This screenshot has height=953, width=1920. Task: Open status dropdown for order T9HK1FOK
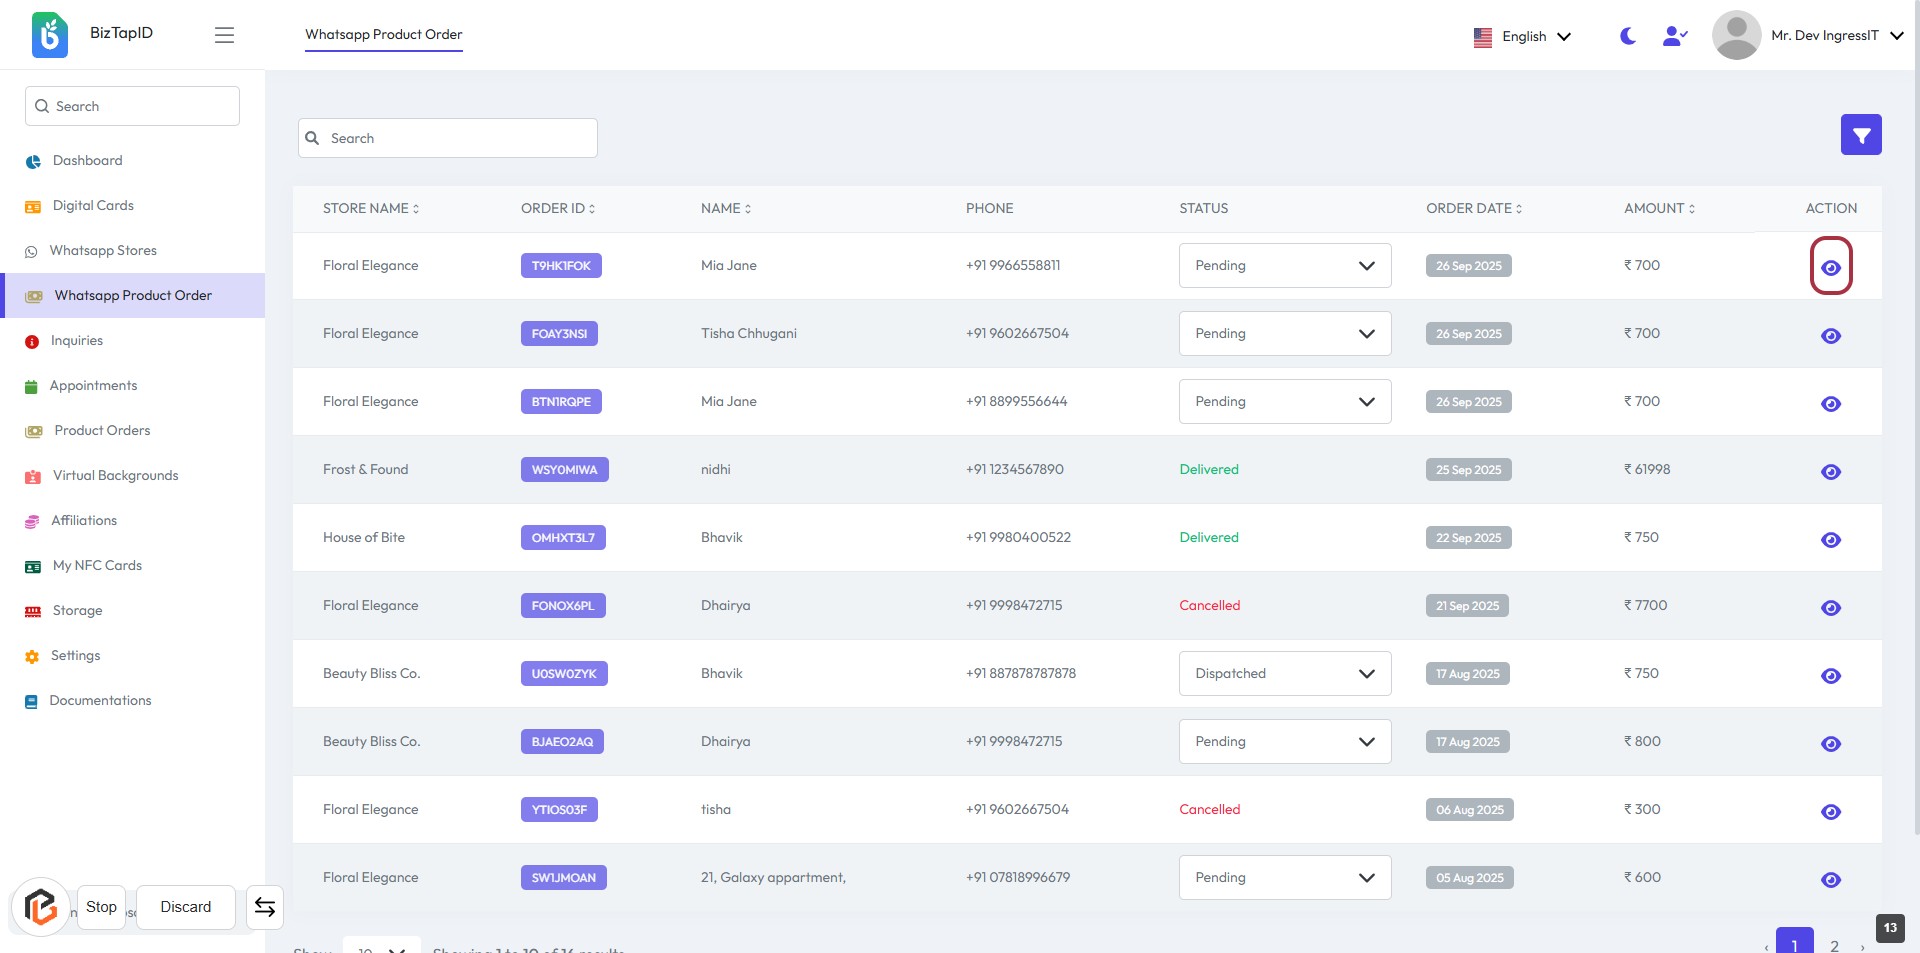pos(1284,266)
